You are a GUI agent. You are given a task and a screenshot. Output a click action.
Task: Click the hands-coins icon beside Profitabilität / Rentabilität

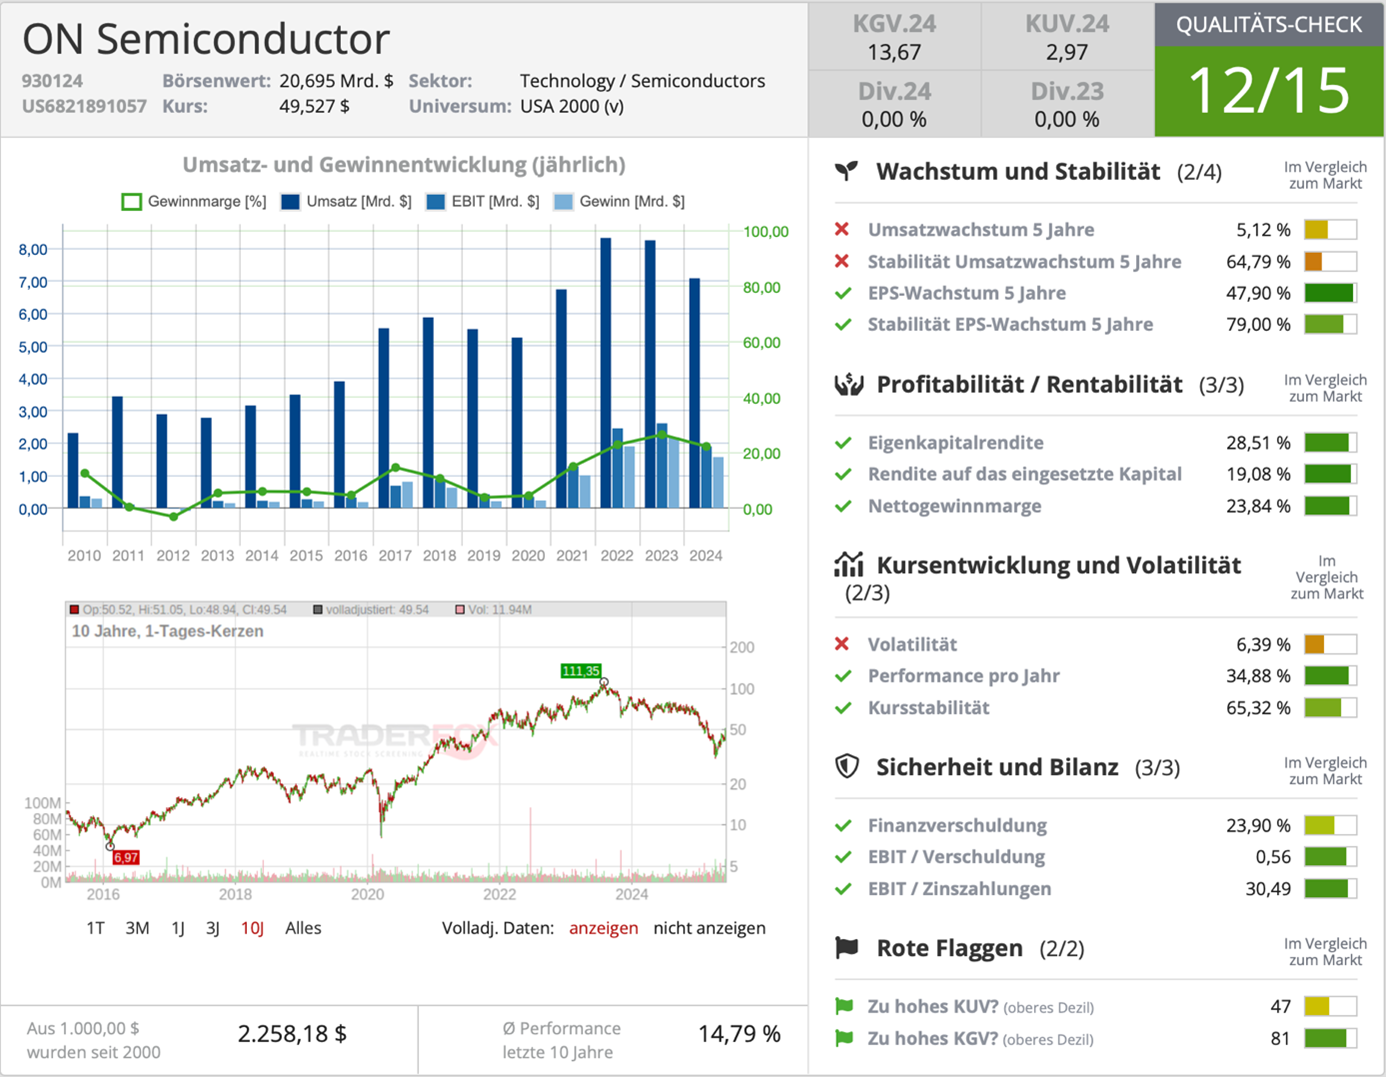[849, 384]
